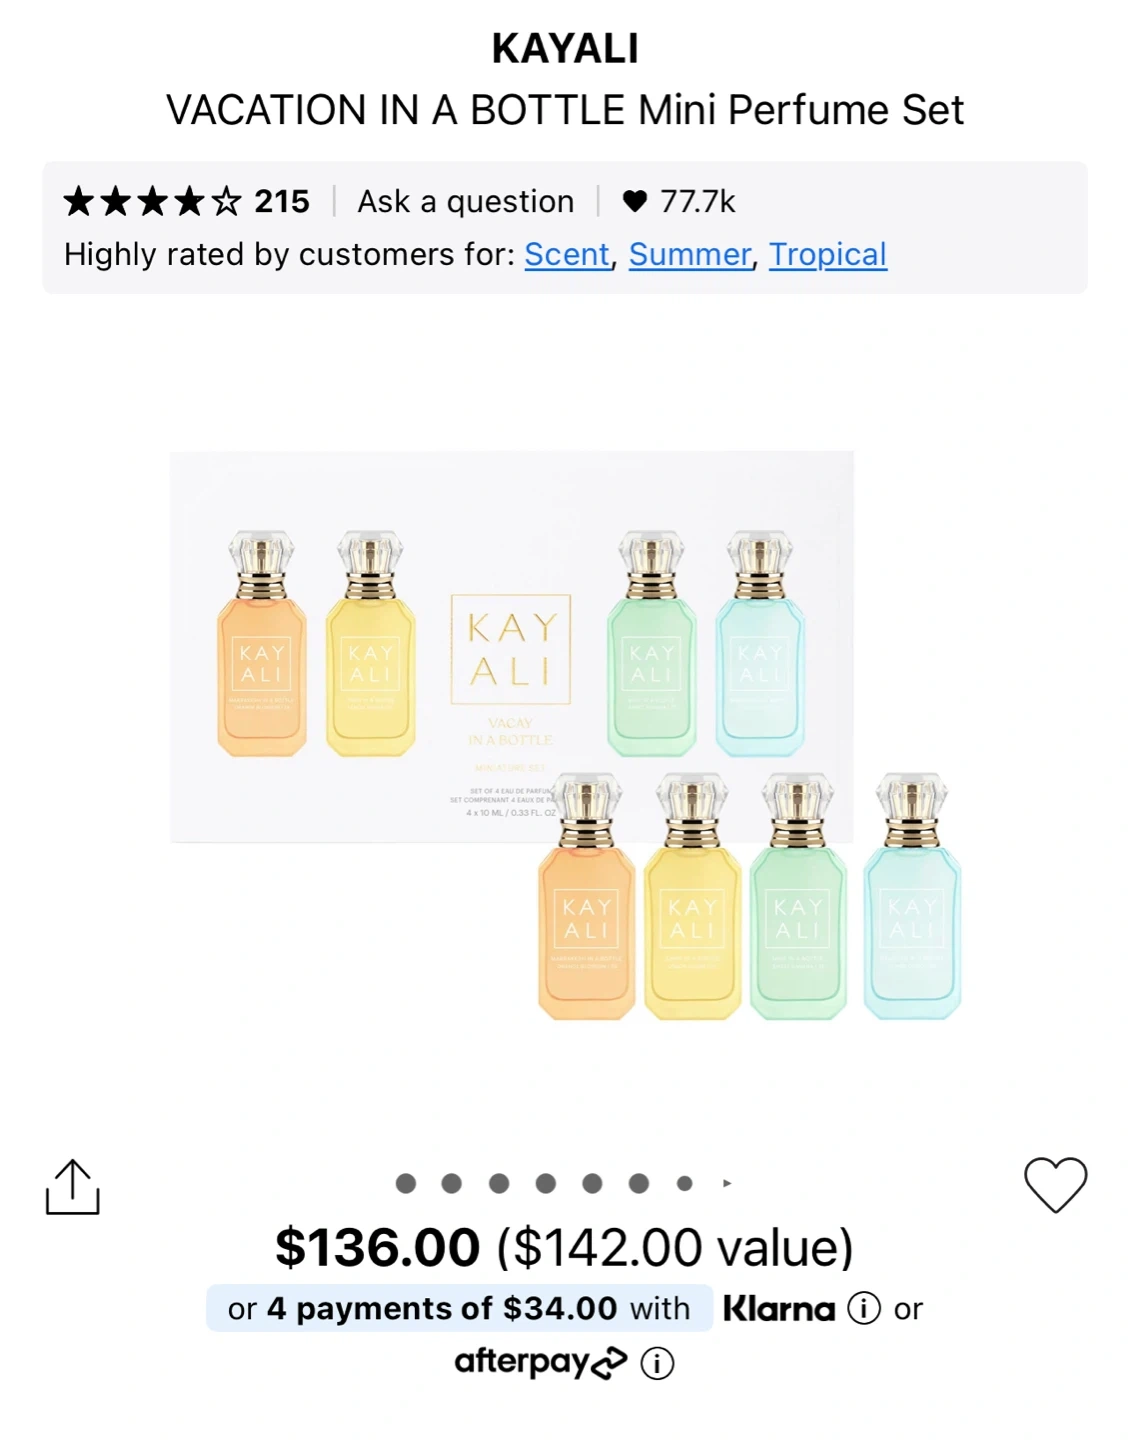Tap the share icon
The width and height of the screenshot is (1131, 1440).
pyautogui.click(x=73, y=1188)
